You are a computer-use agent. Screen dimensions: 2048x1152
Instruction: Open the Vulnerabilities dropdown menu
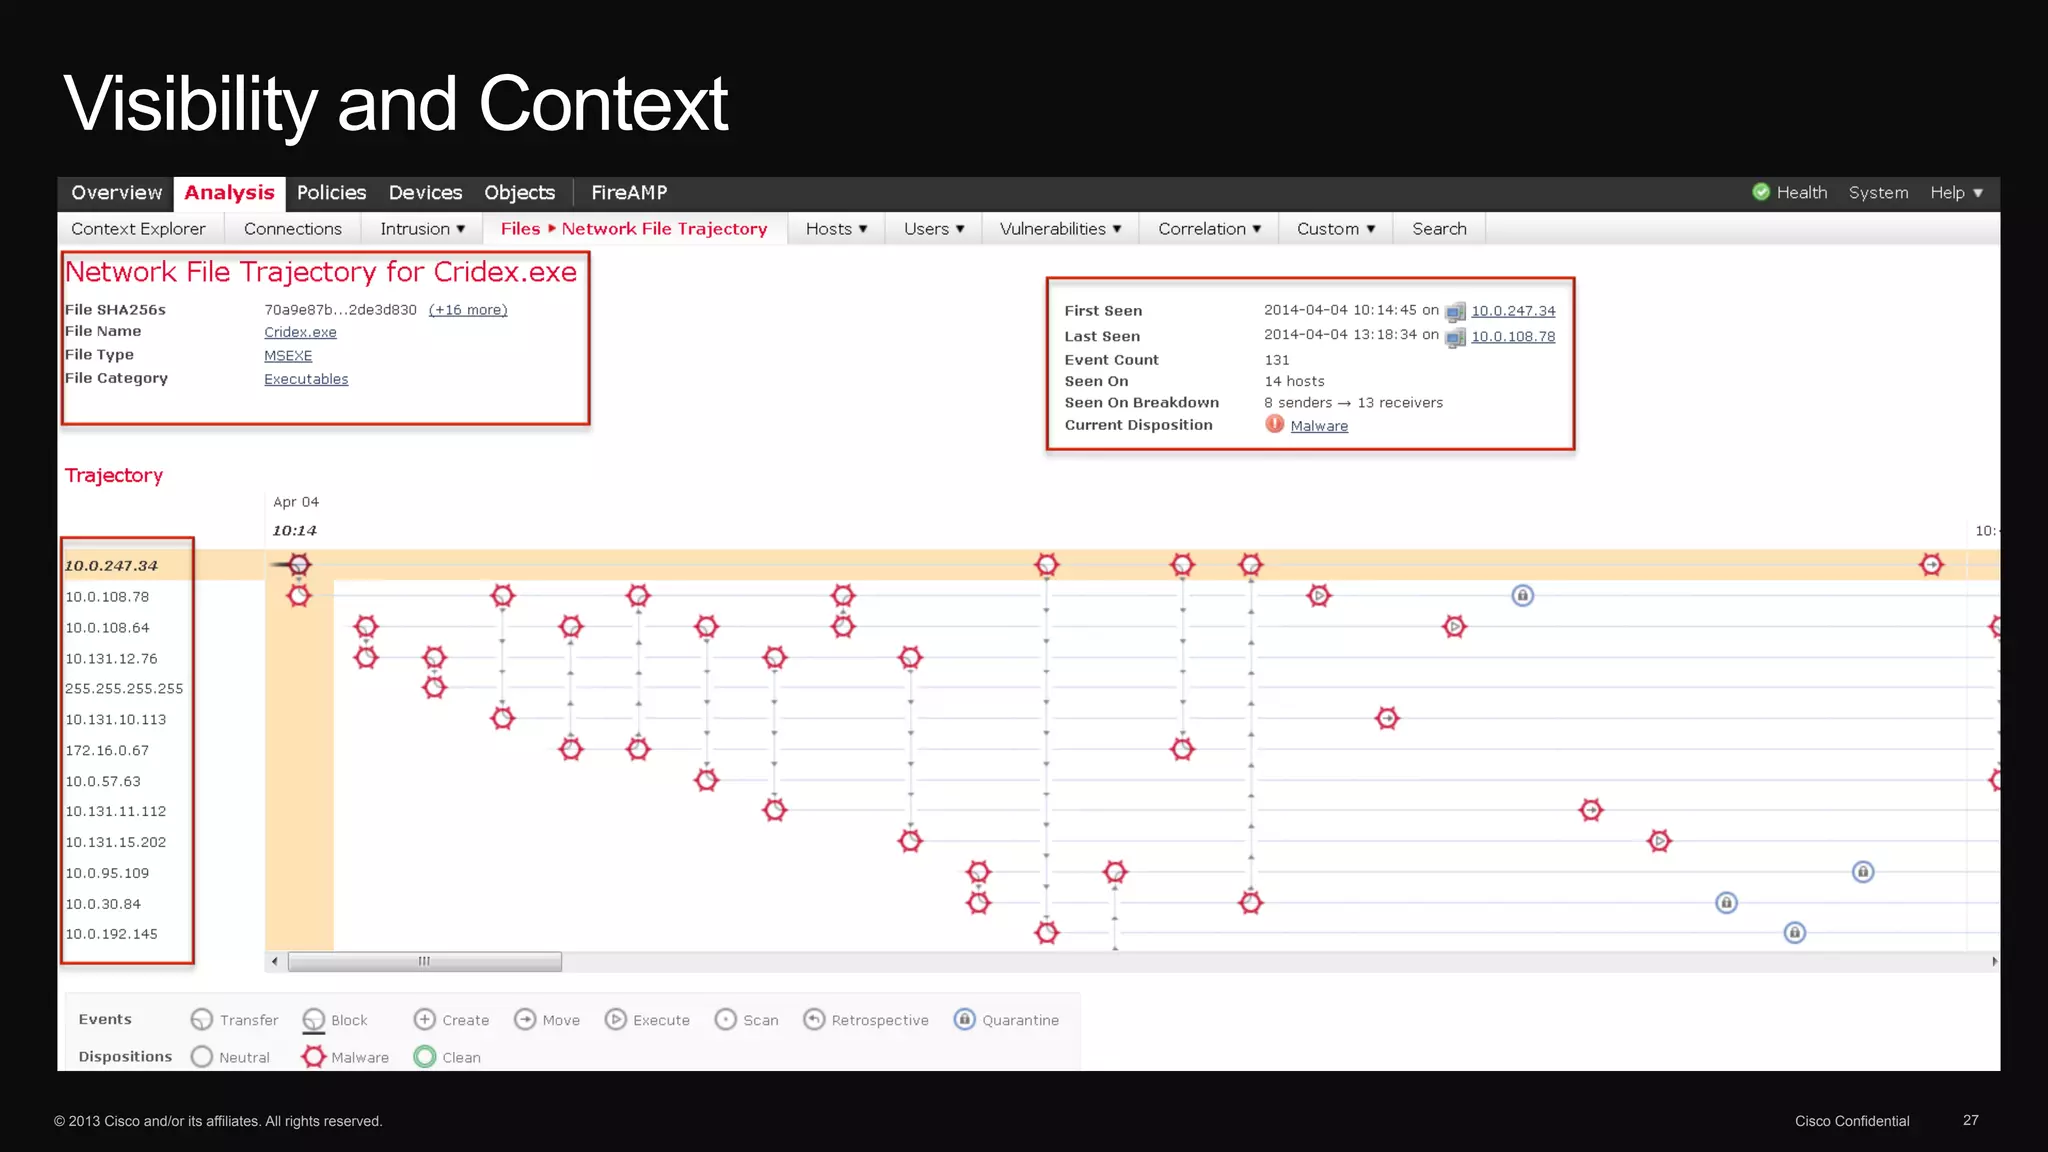(1060, 229)
